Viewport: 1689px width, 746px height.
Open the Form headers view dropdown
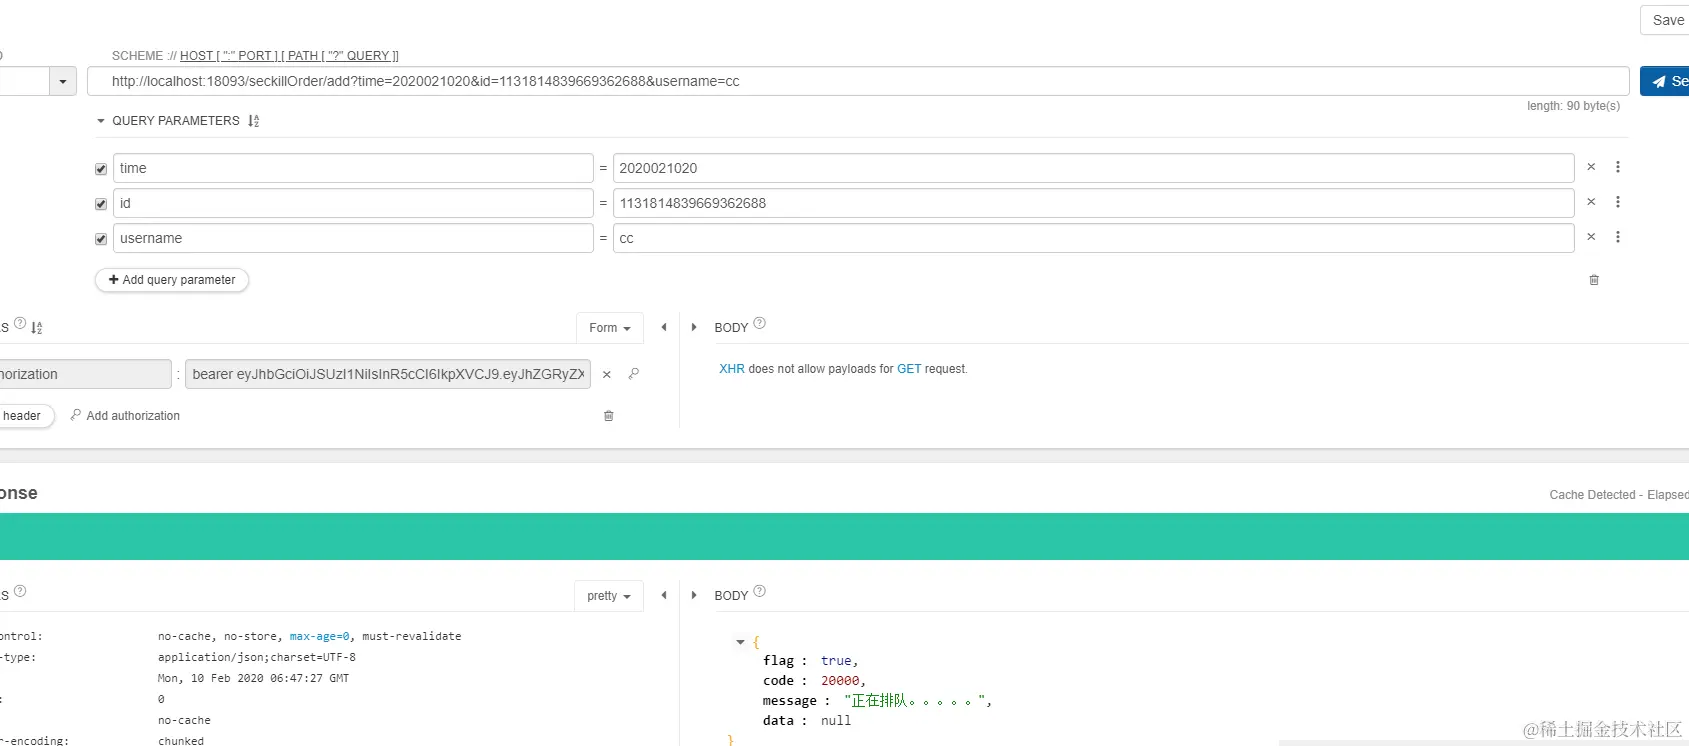coord(609,328)
